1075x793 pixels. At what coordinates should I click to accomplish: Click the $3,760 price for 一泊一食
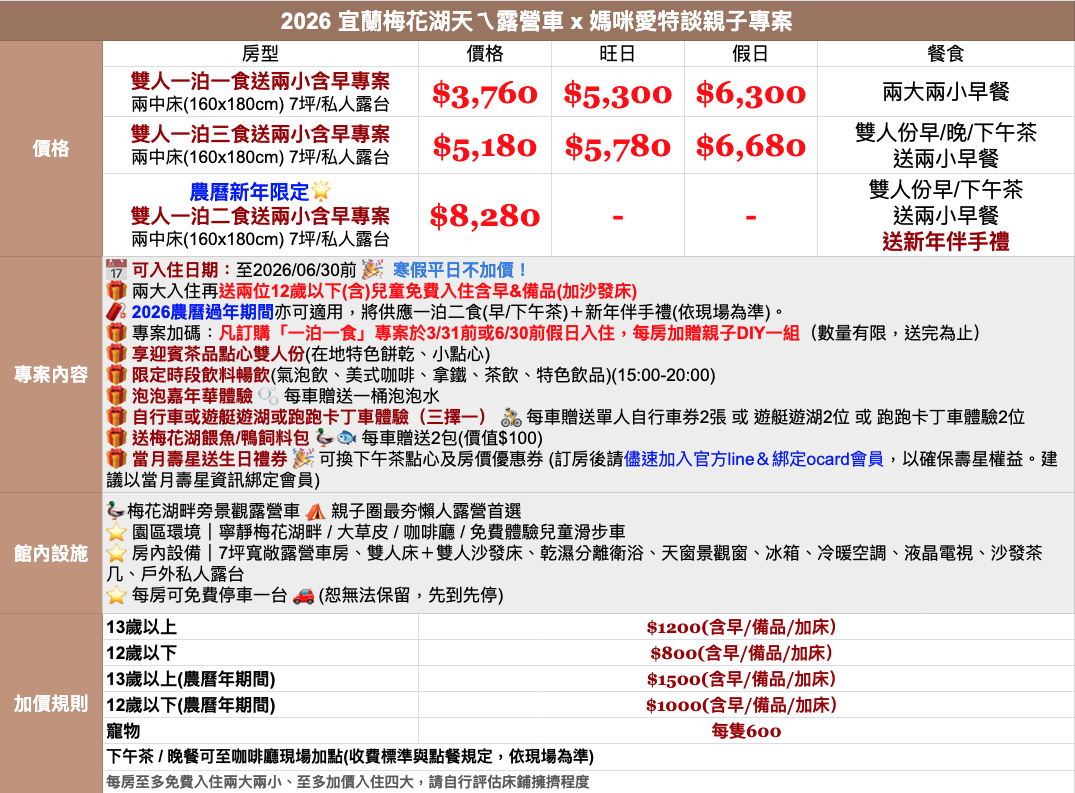(x=485, y=94)
